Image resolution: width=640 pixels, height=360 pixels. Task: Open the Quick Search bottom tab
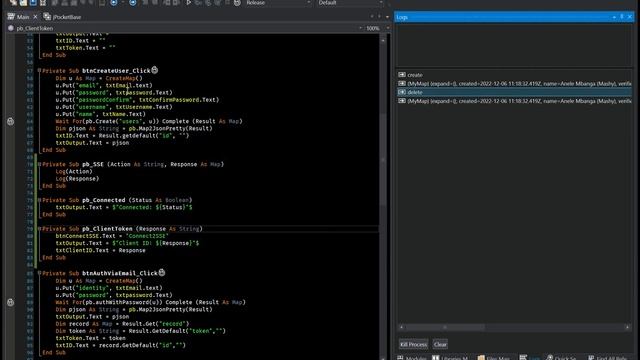[561, 358]
